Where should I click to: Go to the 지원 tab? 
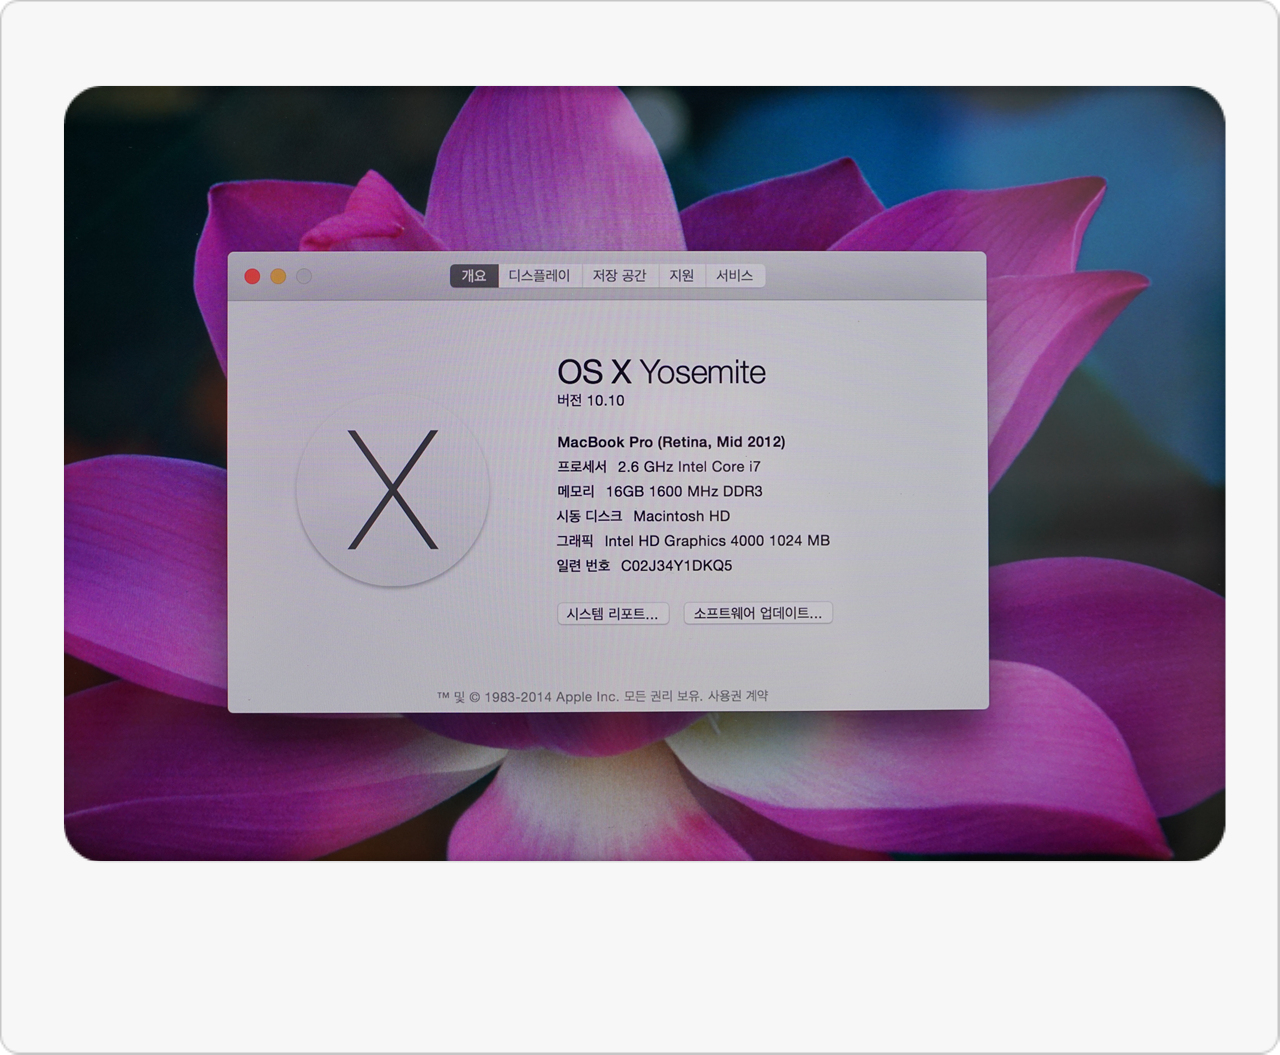(x=682, y=275)
